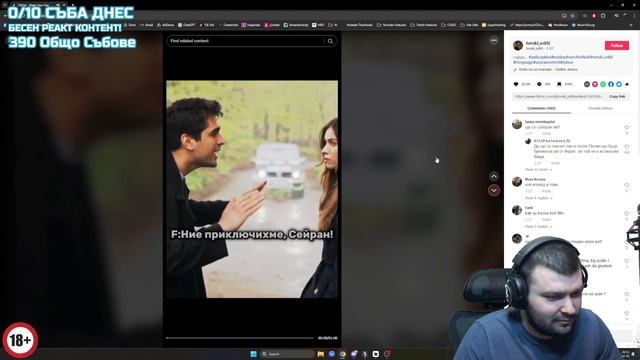The width and height of the screenshot is (640, 360).
Task: Go to previous video with up arrow
Action: coord(493,176)
